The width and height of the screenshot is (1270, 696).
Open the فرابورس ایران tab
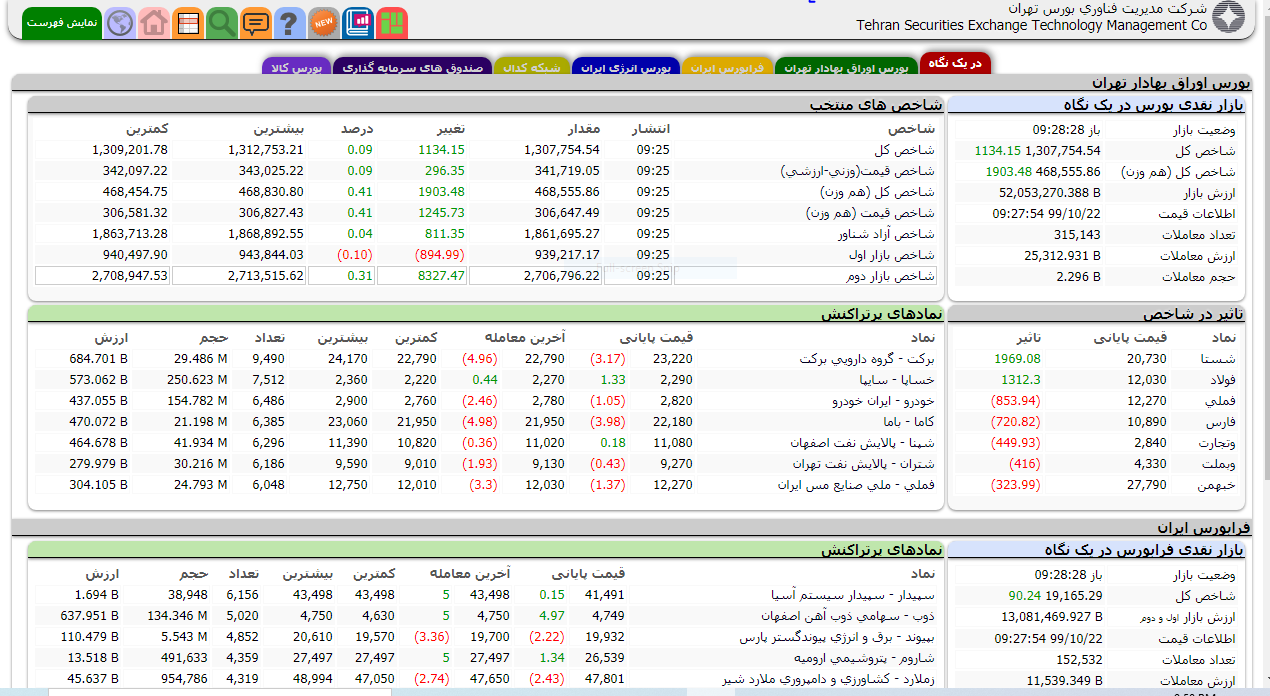point(727,68)
